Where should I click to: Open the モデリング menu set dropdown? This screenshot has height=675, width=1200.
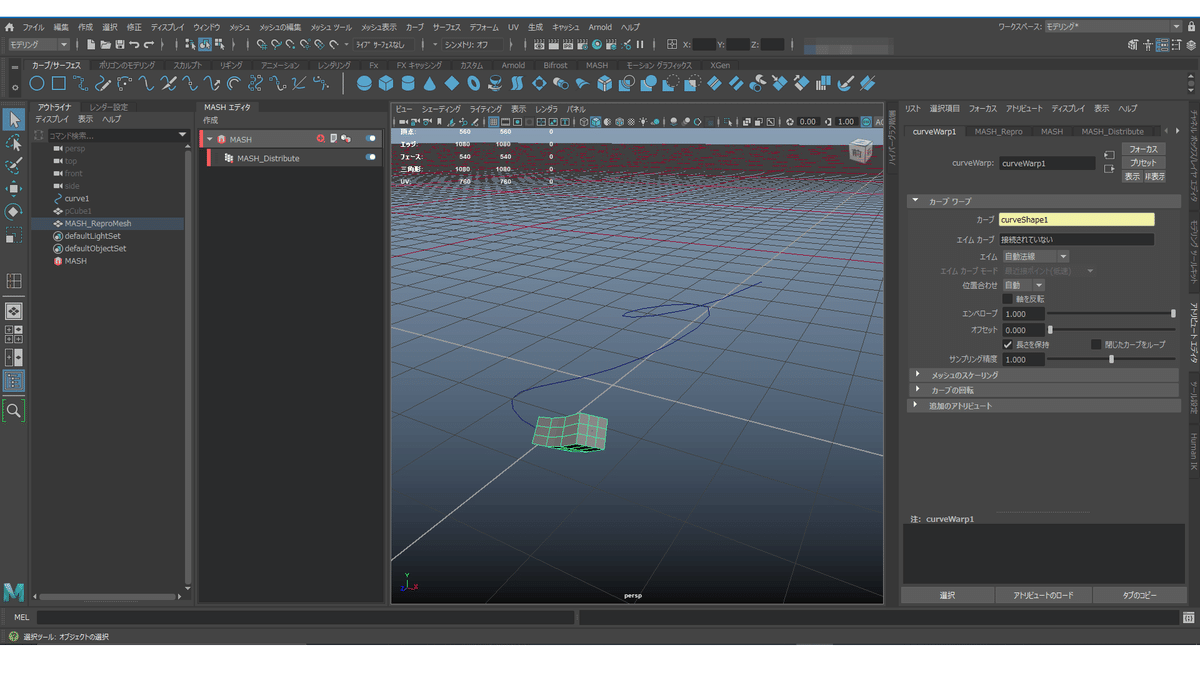click(x=38, y=44)
